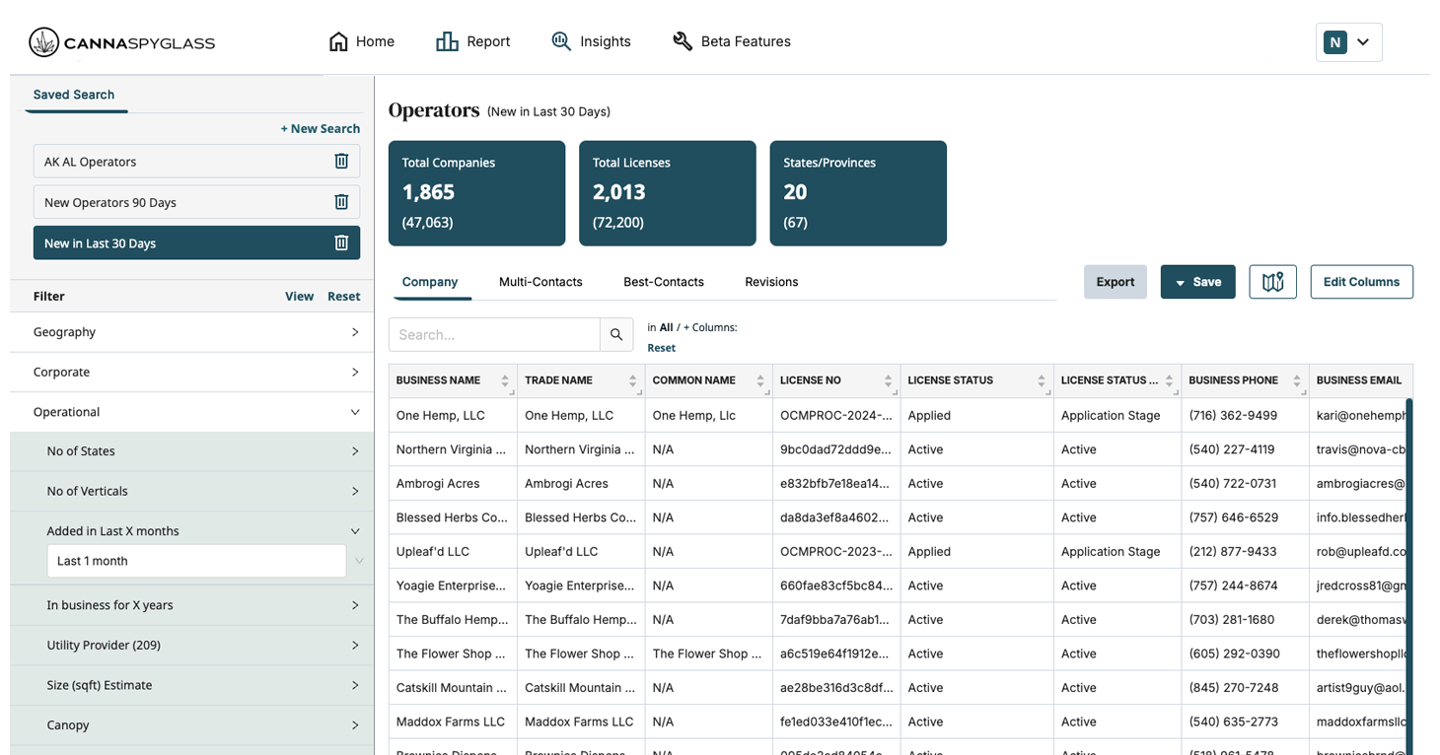The width and height of the screenshot is (1440, 755).
Task: Click the Application Stage cell for Upleaf'd LLC
Action: coord(1117,551)
